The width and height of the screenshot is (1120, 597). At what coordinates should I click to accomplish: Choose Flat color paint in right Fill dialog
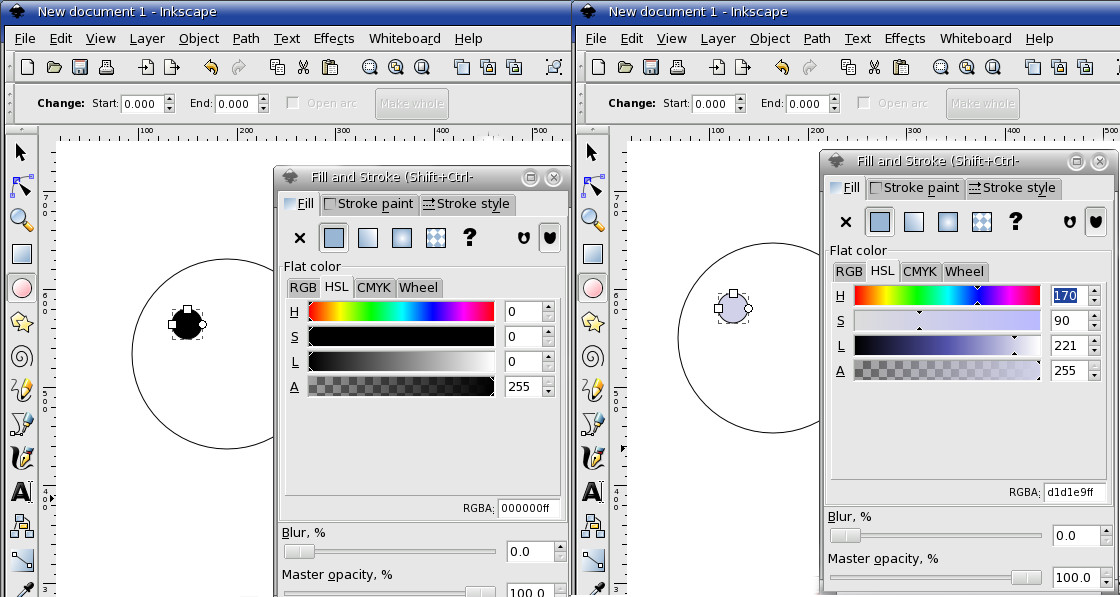(x=880, y=222)
